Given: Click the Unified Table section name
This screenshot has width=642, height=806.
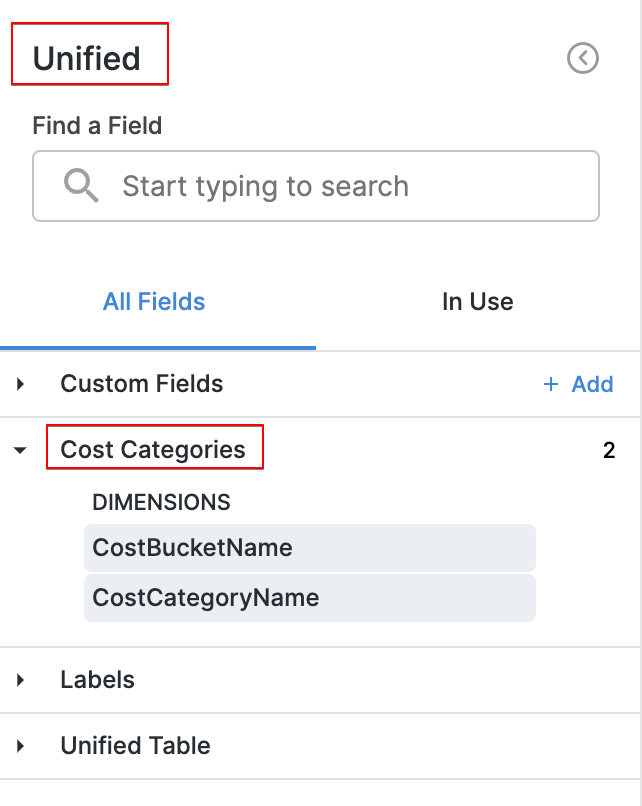Looking at the screenshot, I should click(135, 746).
